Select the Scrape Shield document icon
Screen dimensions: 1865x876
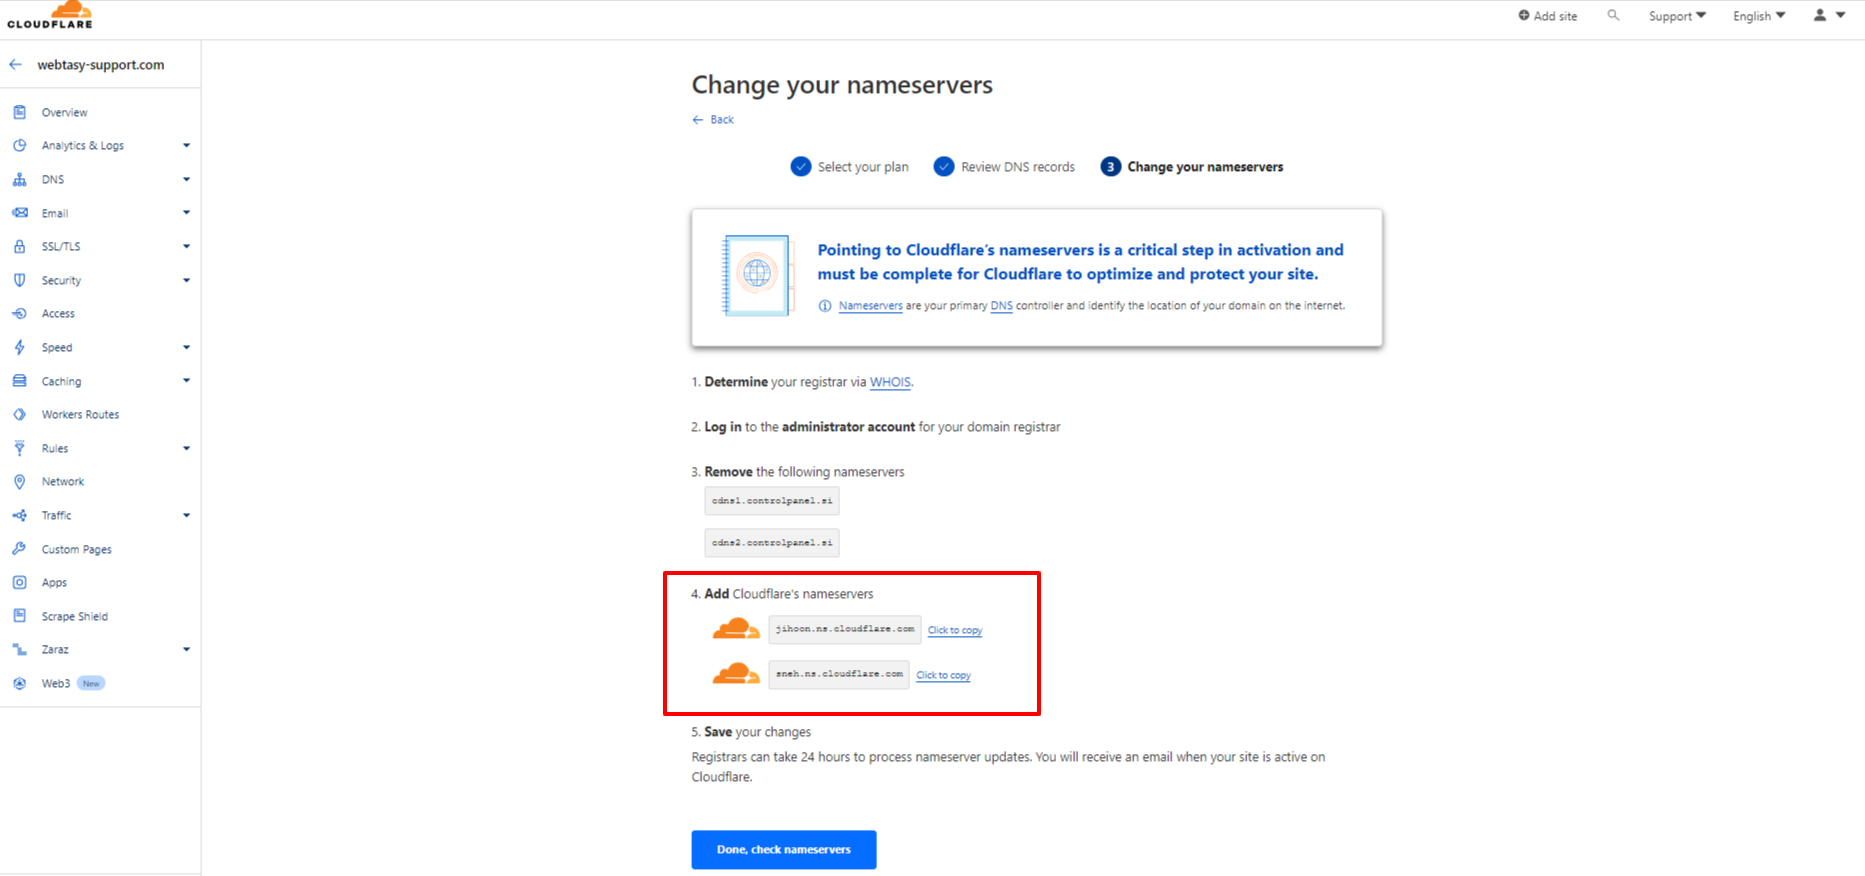coord(19,616)
